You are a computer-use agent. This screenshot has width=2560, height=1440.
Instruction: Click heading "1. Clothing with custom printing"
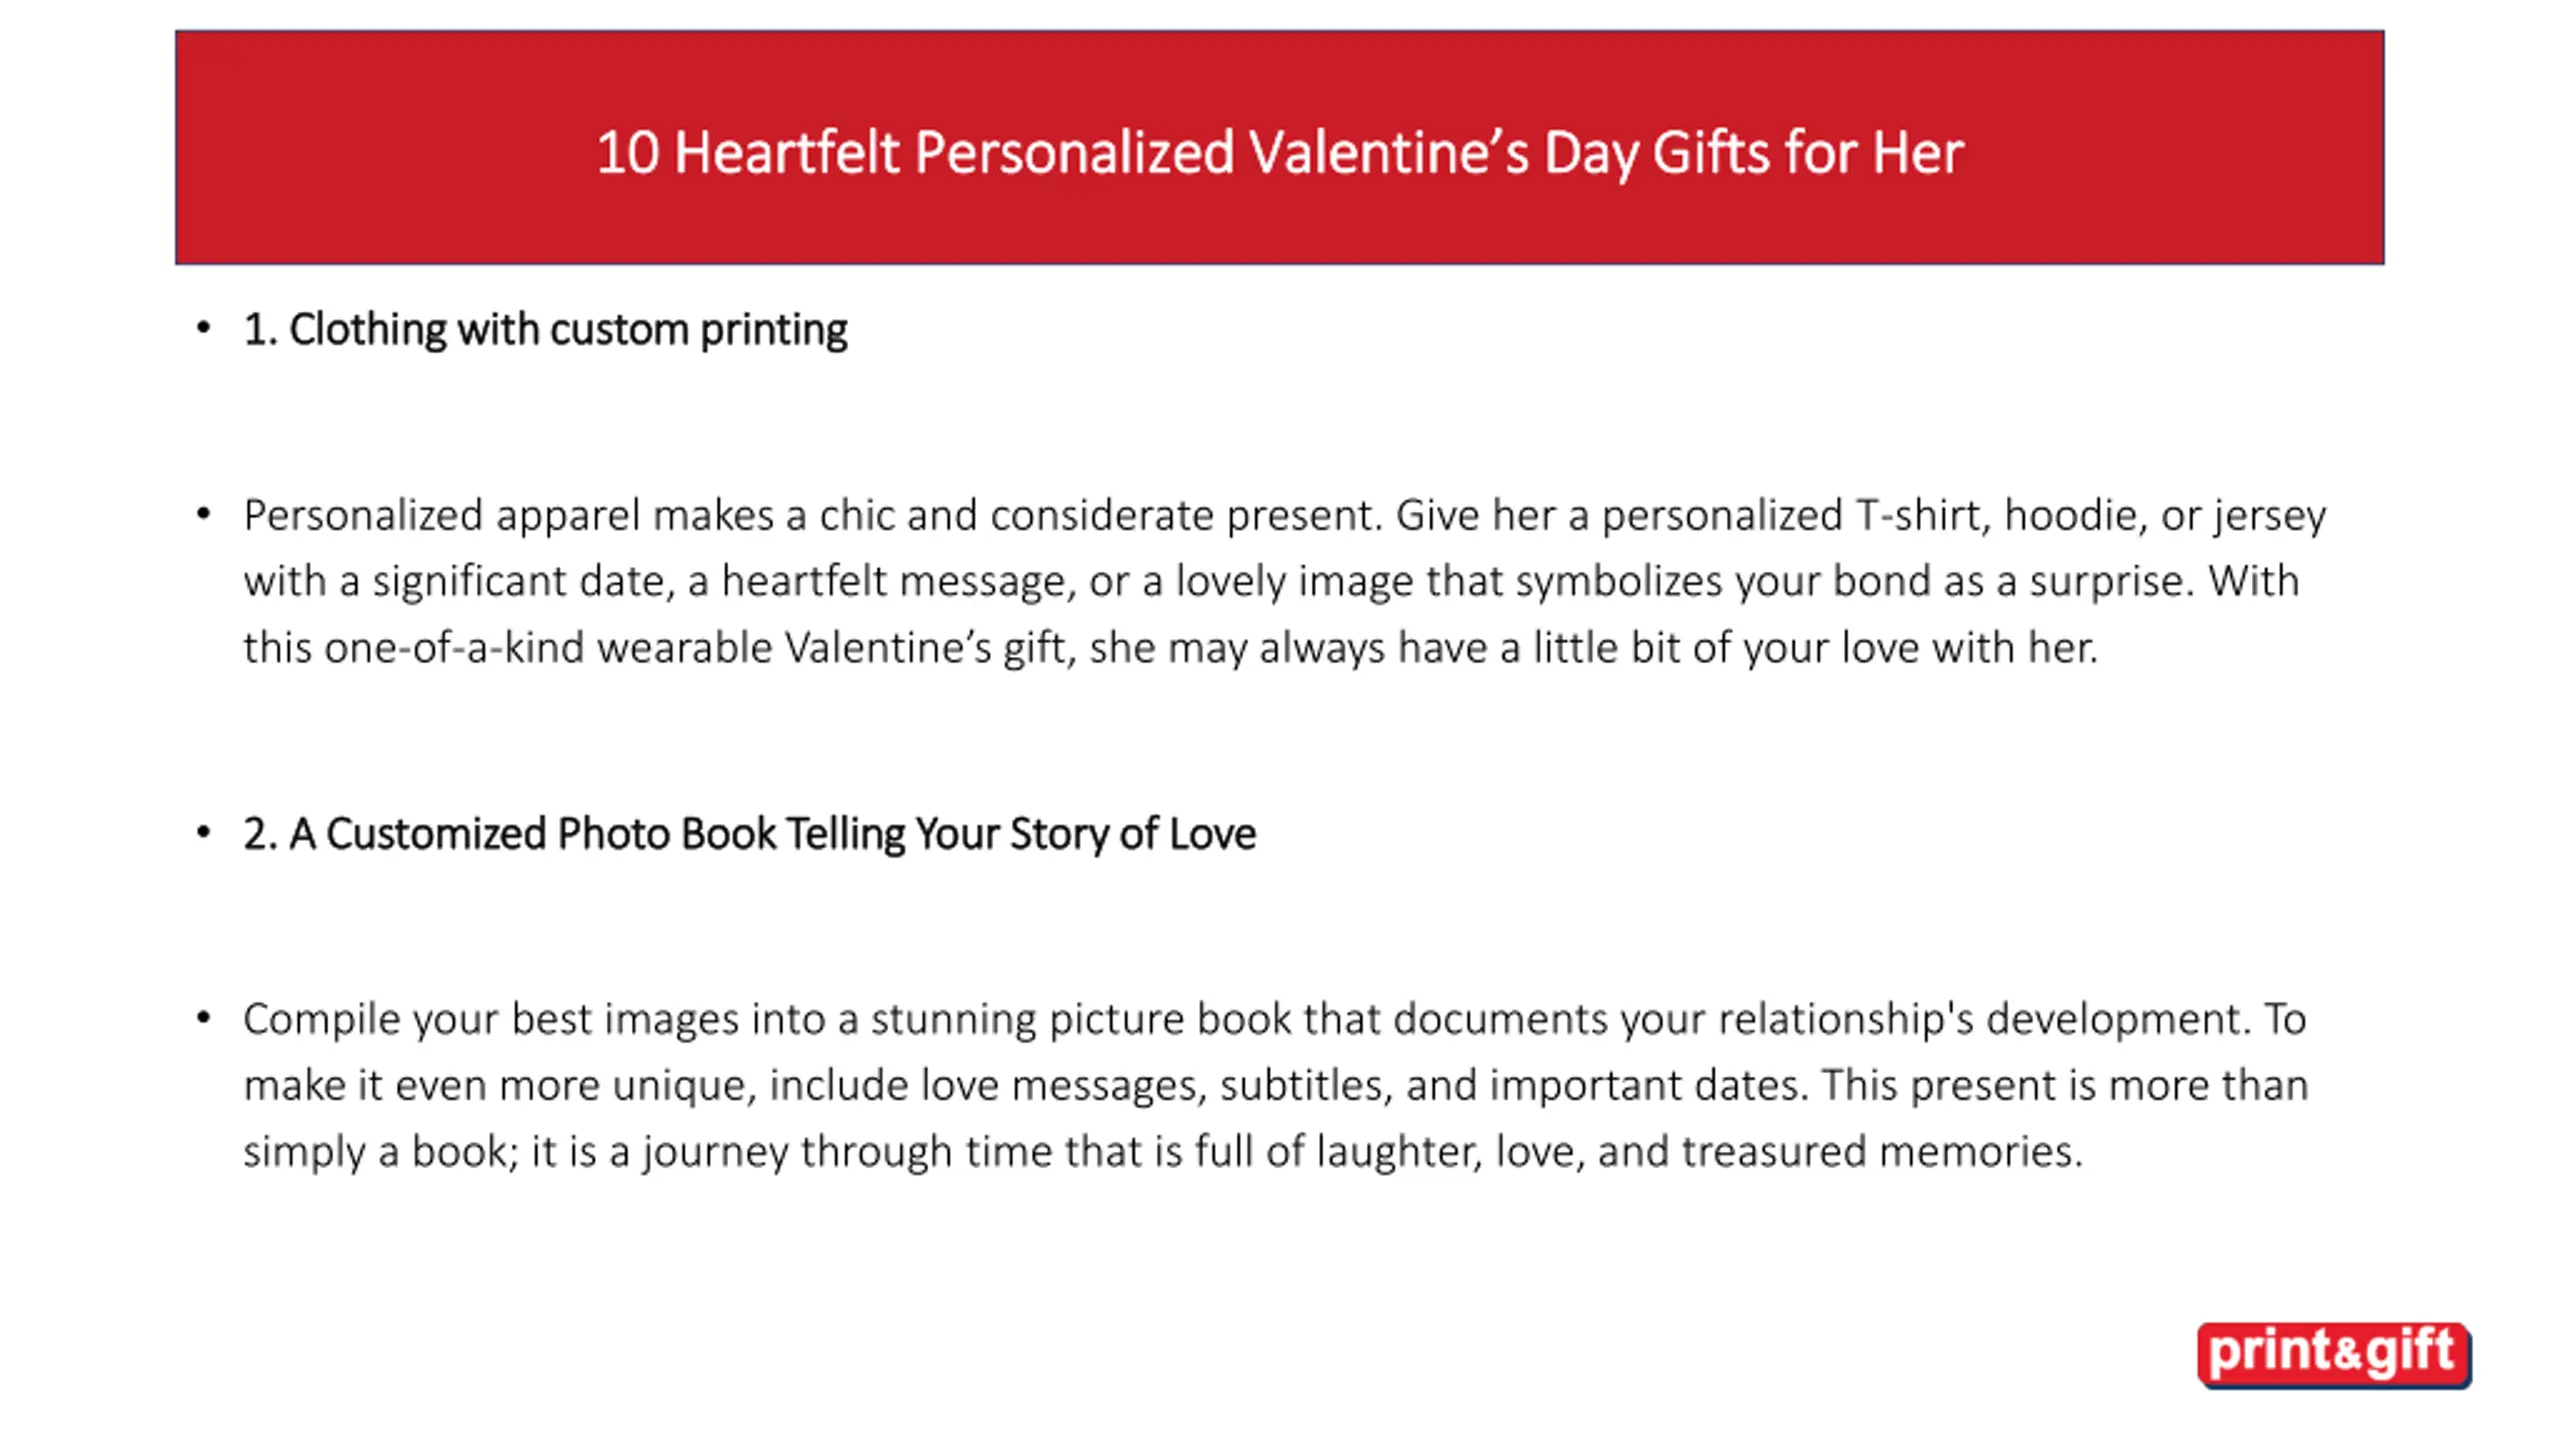click(x=545, y=329)
